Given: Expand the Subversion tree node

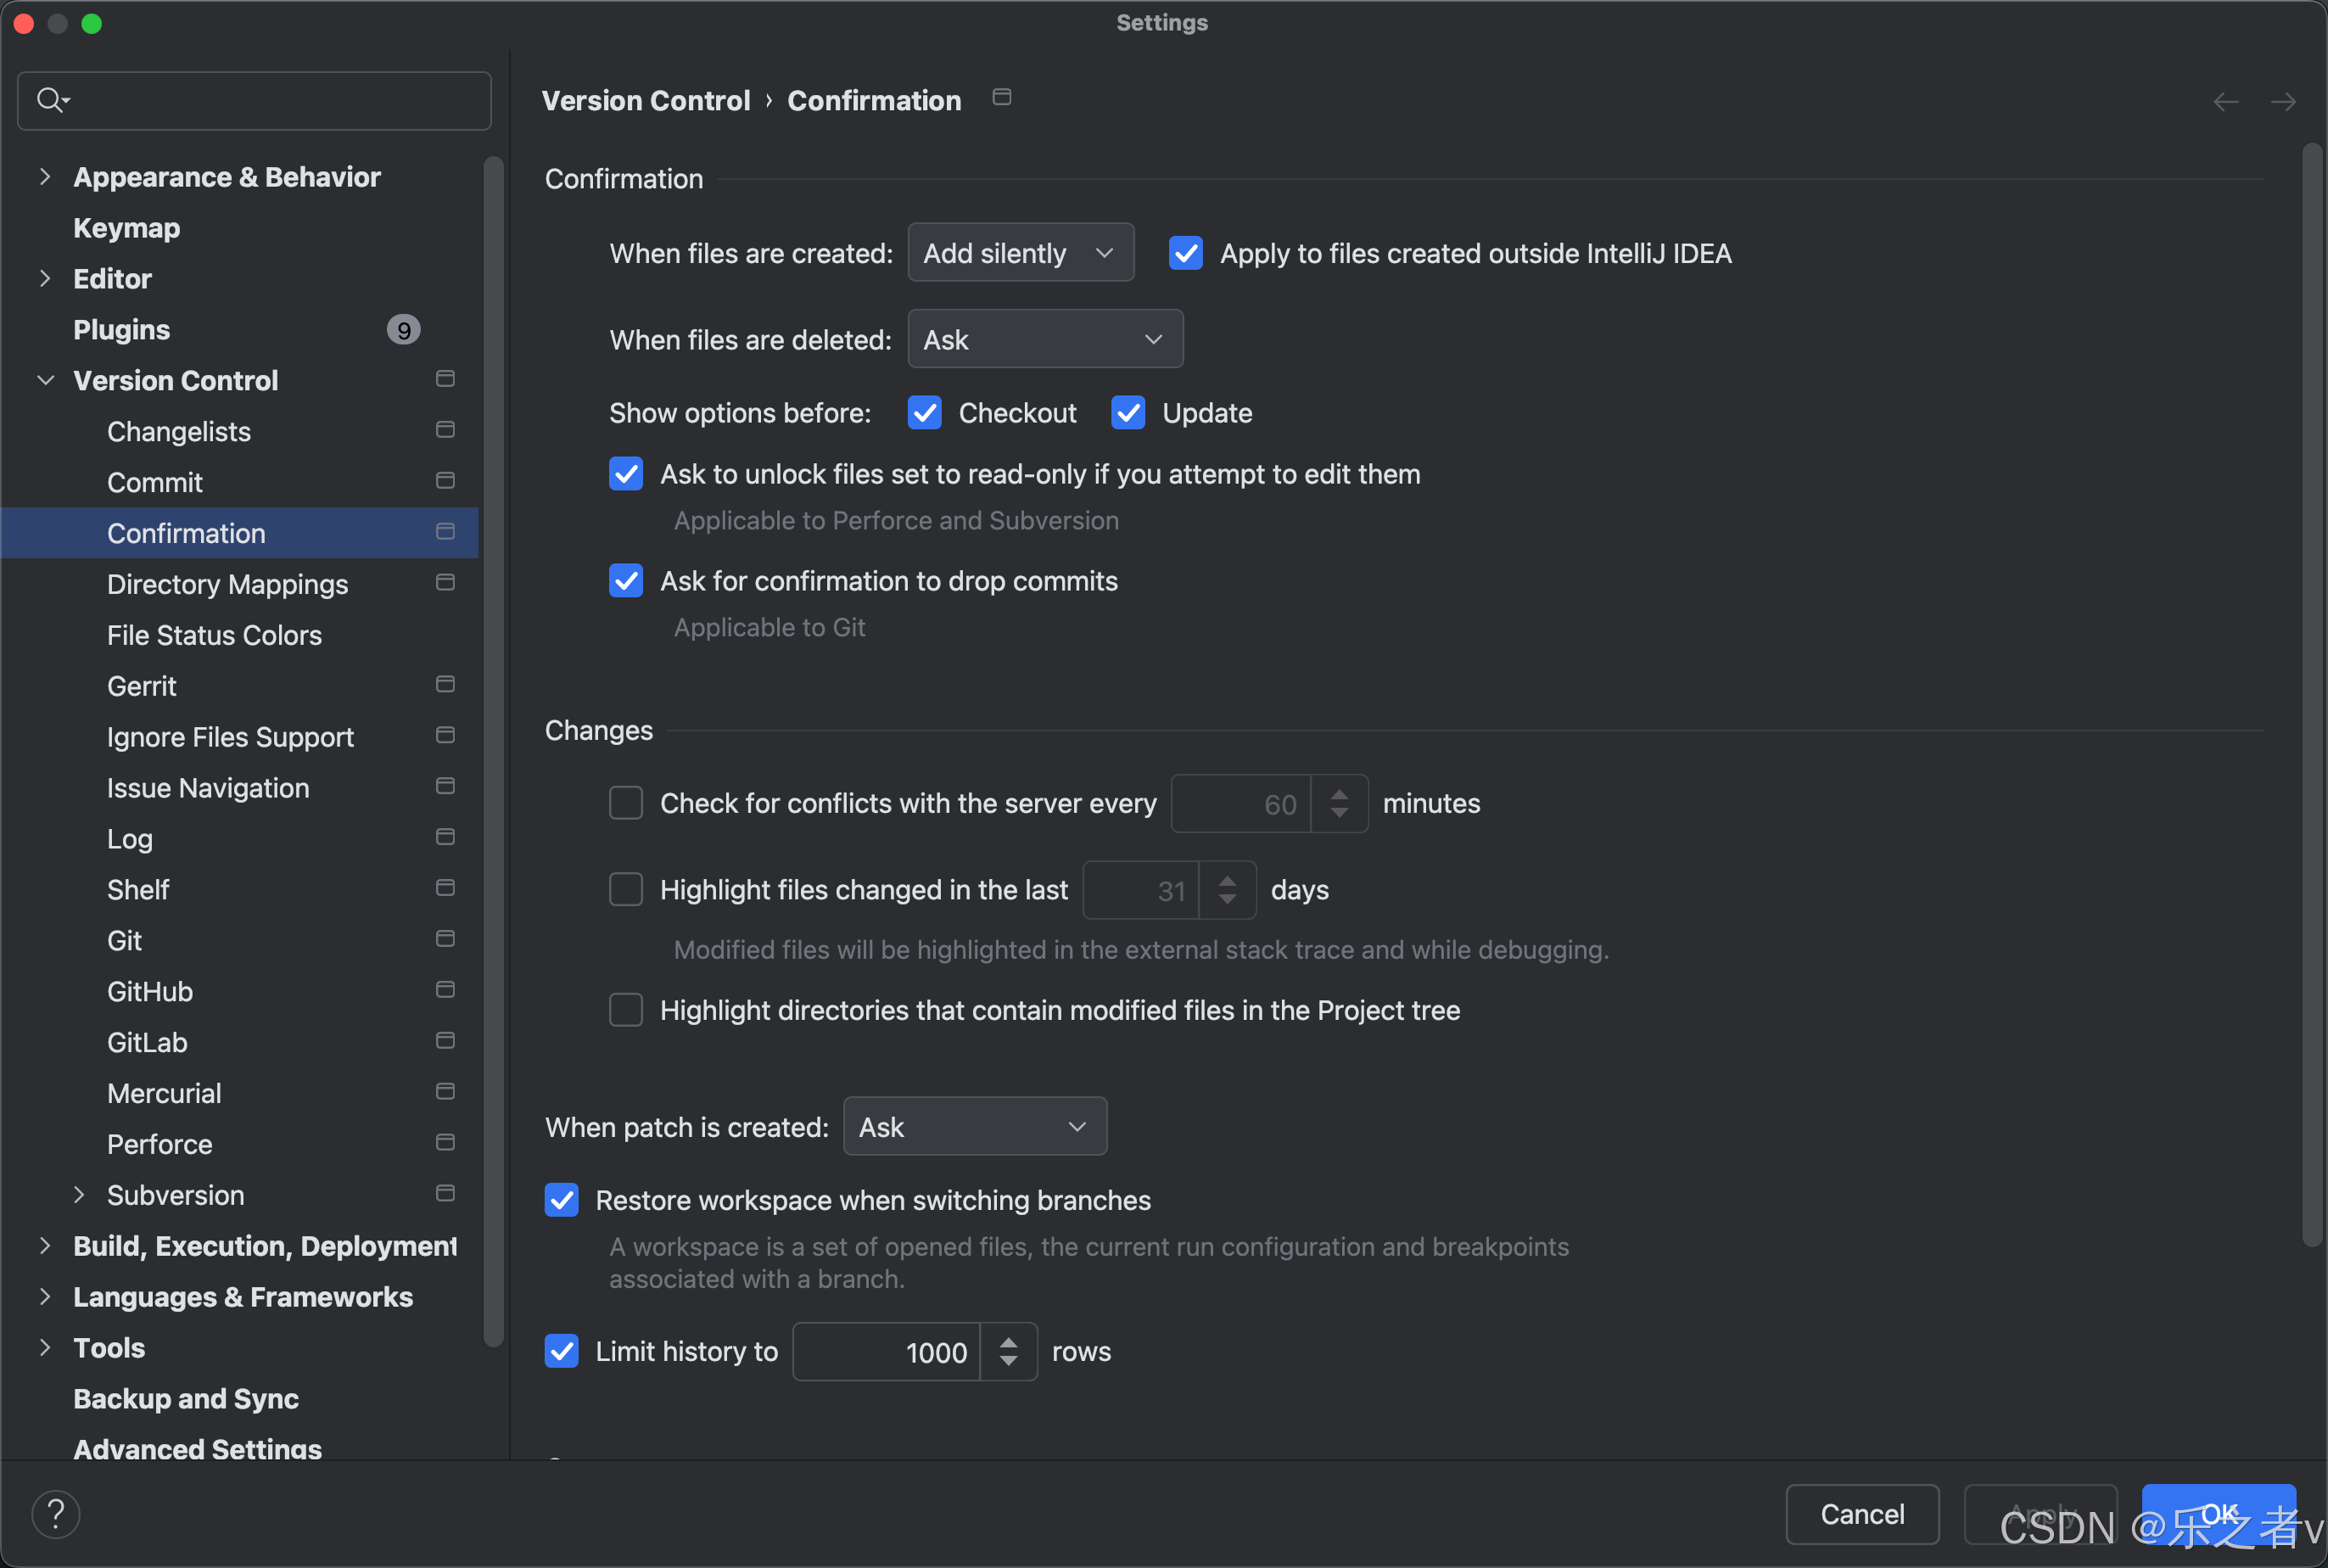Looking at the screenshot, I should pyautogui.click(x=79, y=1195).
